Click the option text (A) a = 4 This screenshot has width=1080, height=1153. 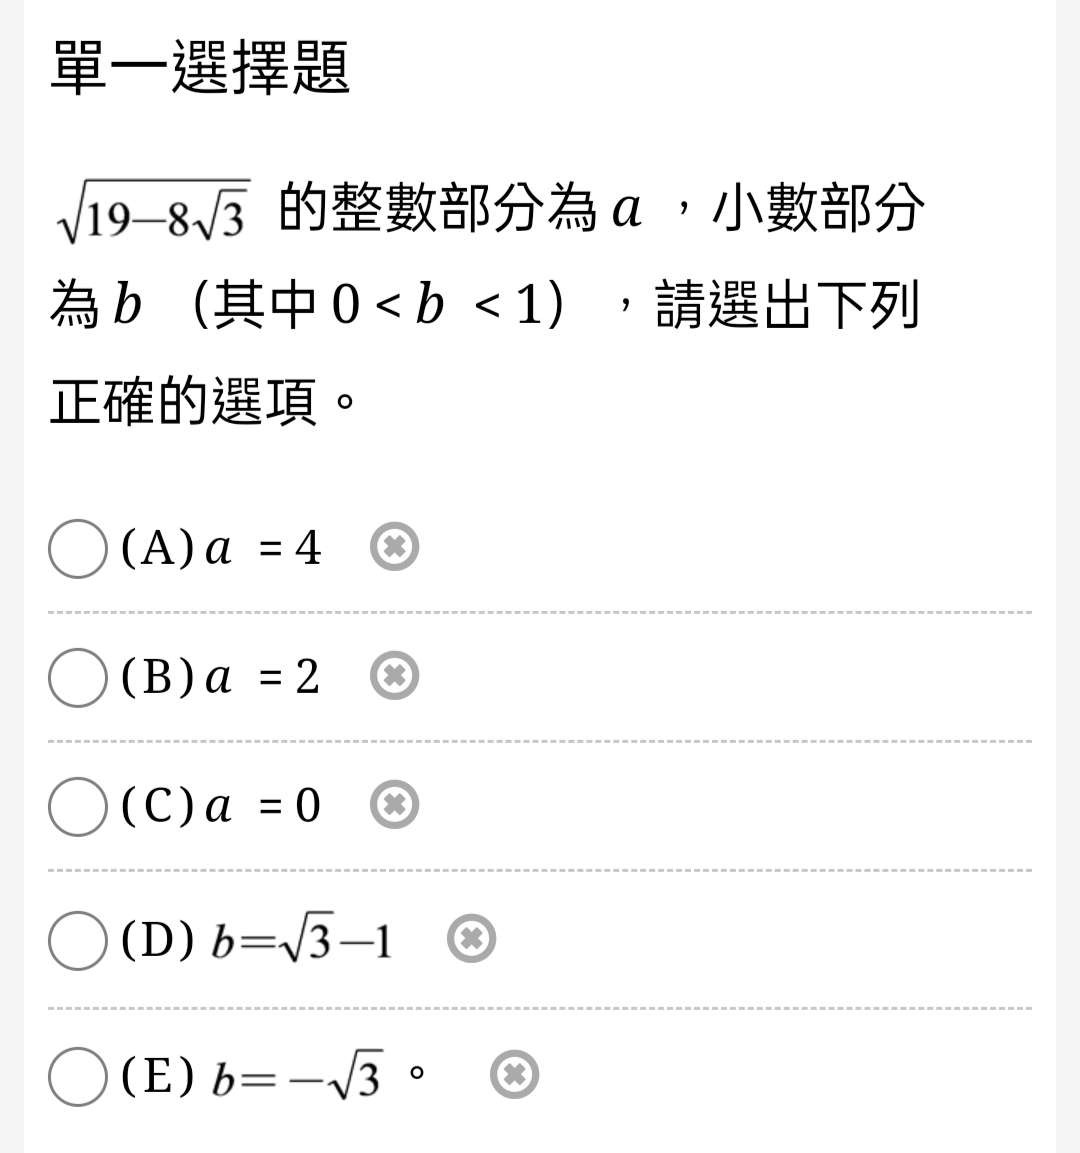(221, 548)
